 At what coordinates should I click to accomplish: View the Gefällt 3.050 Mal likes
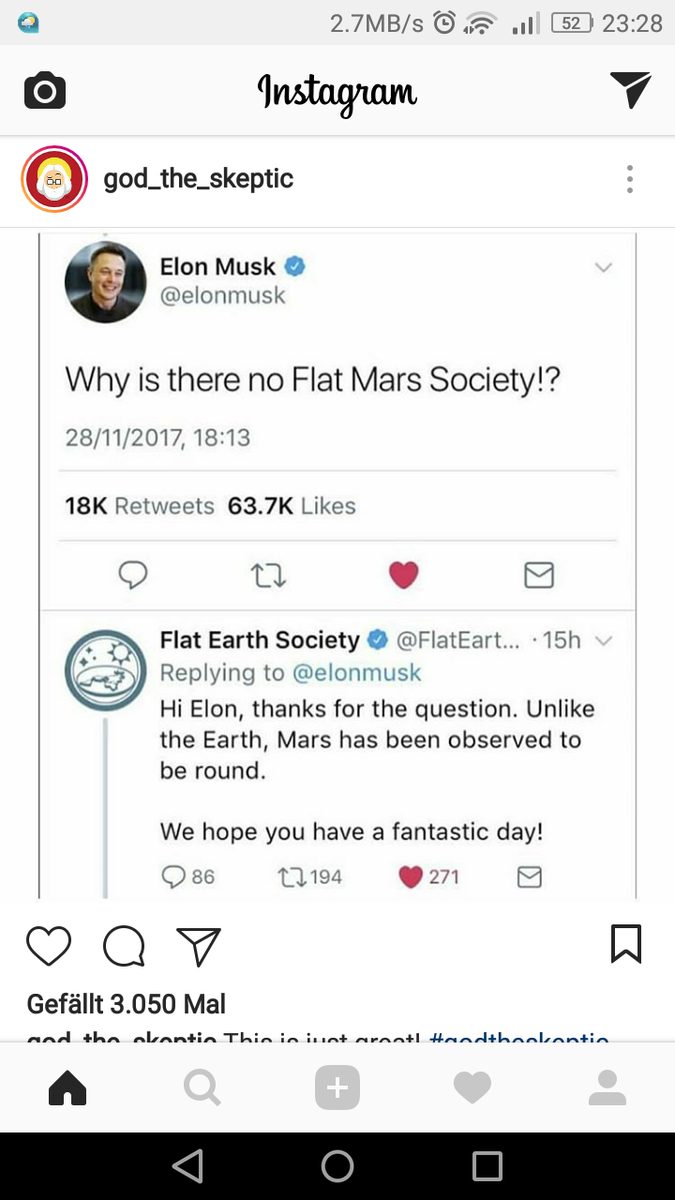click(x=126, y=1003)
